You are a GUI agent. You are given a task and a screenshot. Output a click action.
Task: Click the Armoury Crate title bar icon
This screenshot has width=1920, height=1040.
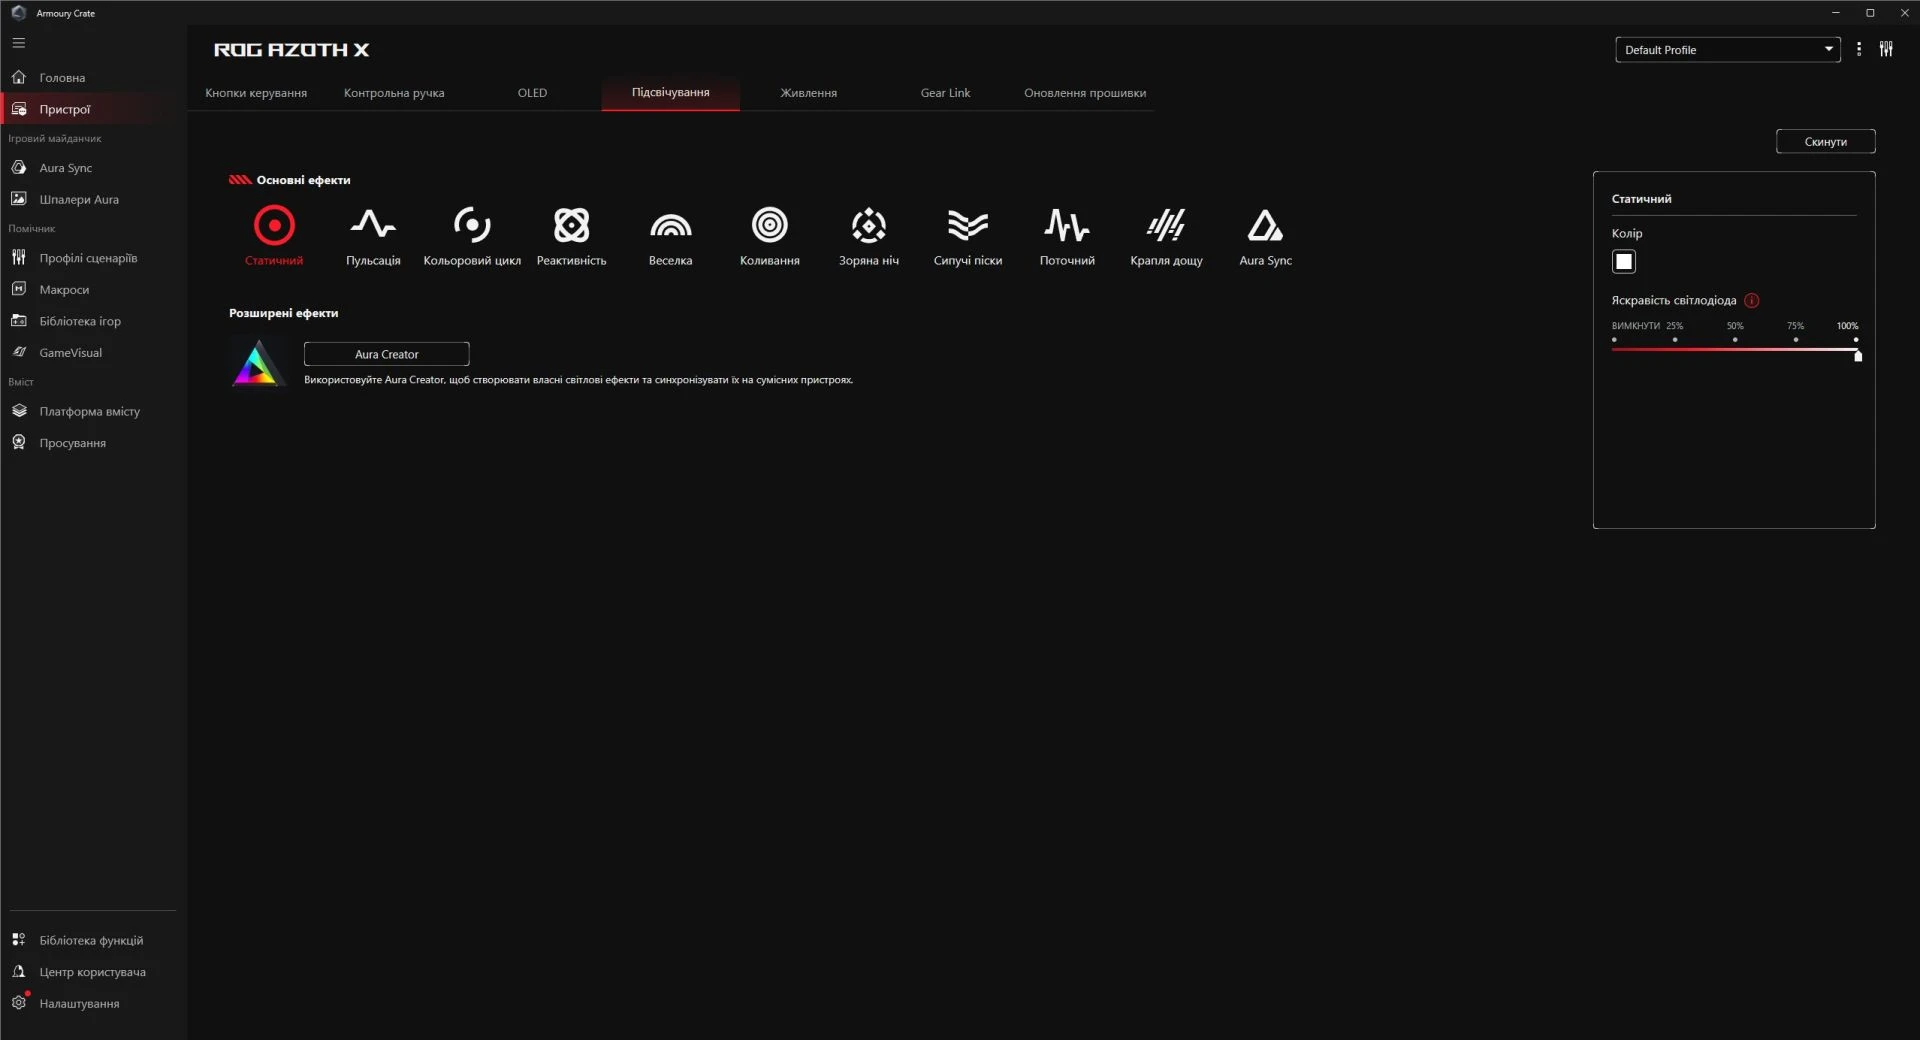pyautogui.click(x=18, y=13)
